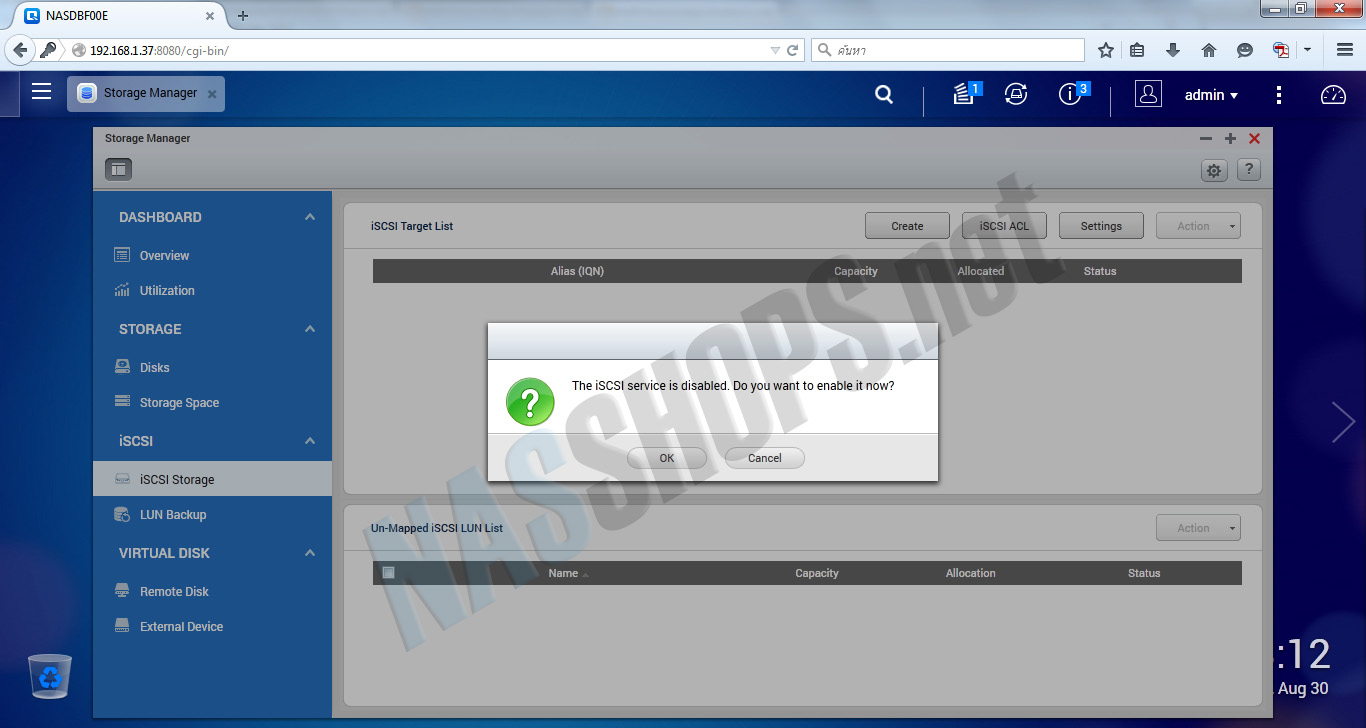Screen dimensions: 1366x728
Task: Close the Storage Manager taskbar tab
Action: click(211, 94)
